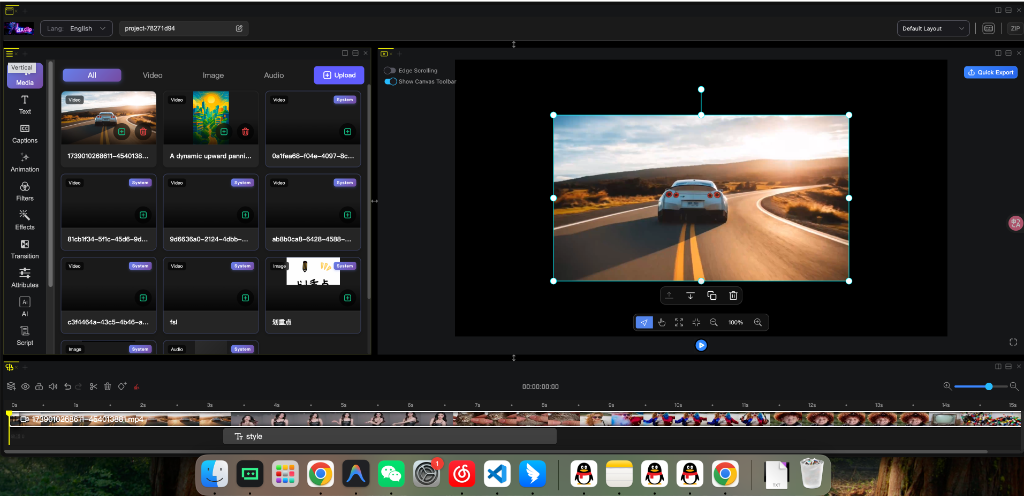Click the track layers icon in the timeline toolbar
Screen dimensions: 1024x496
tap(11, 386)
